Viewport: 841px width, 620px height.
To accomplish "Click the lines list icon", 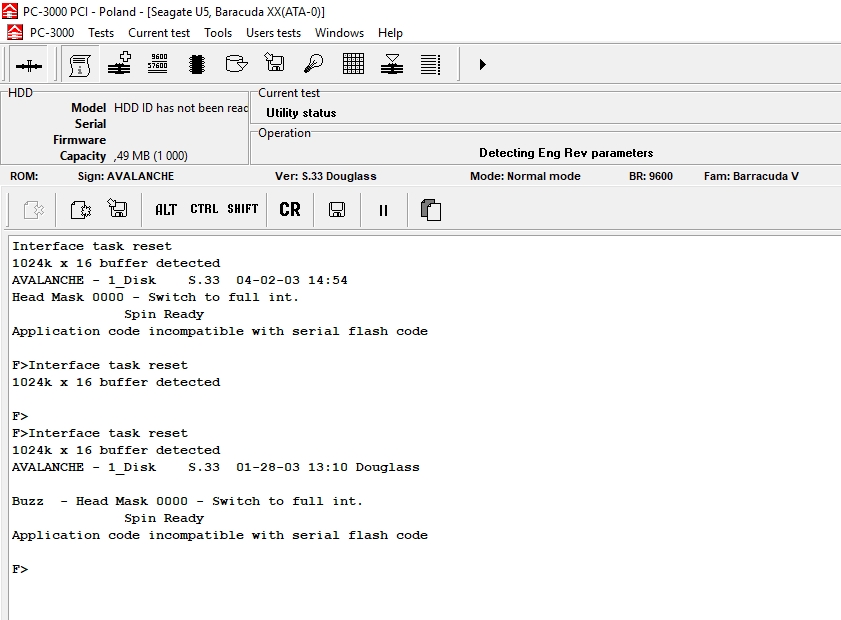I will pos(431,64).
